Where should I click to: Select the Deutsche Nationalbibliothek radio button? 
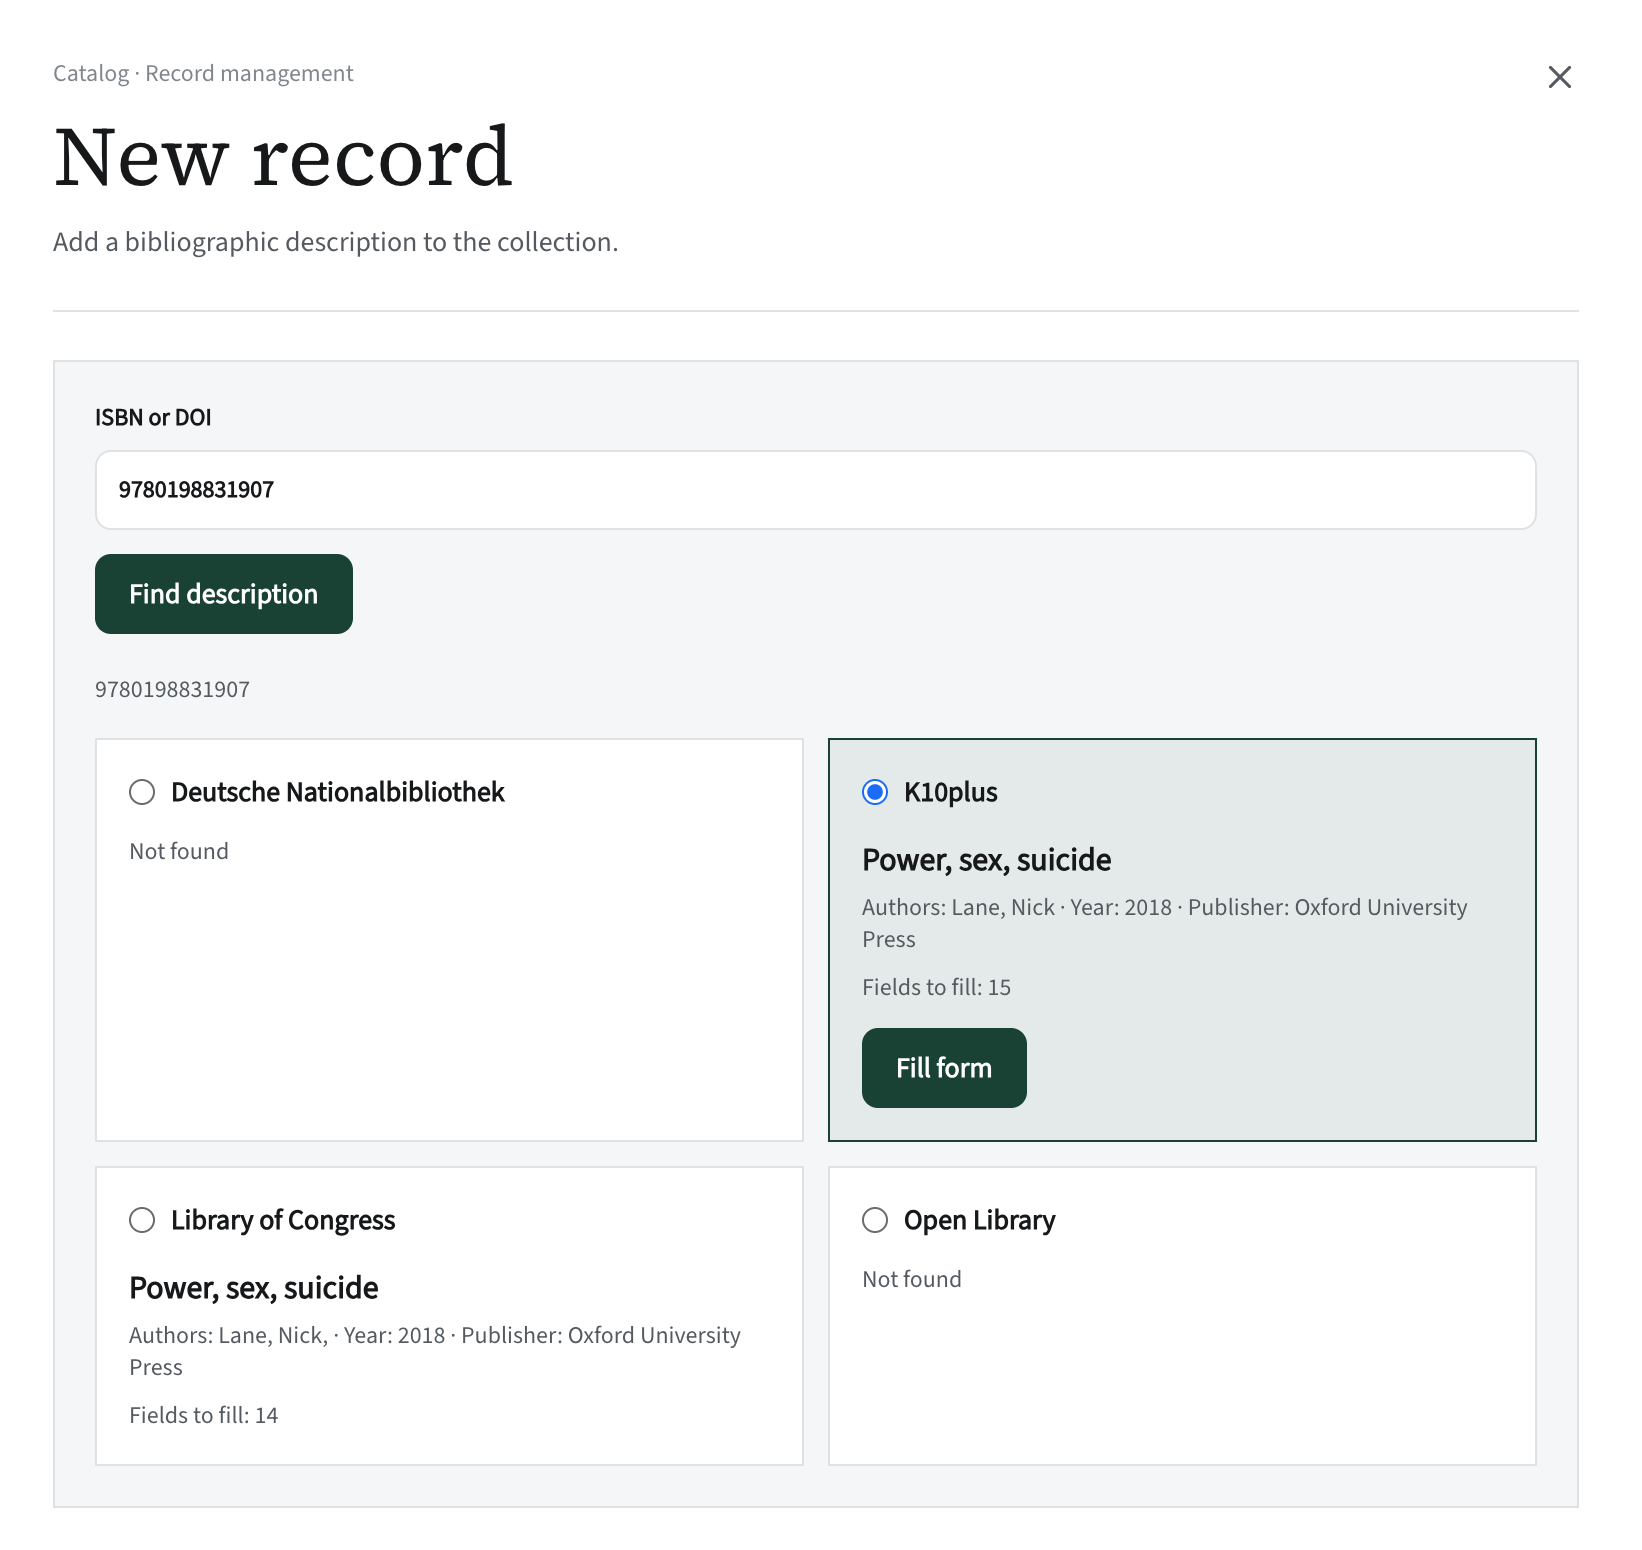pyautogui.click(x=142, y=792)
